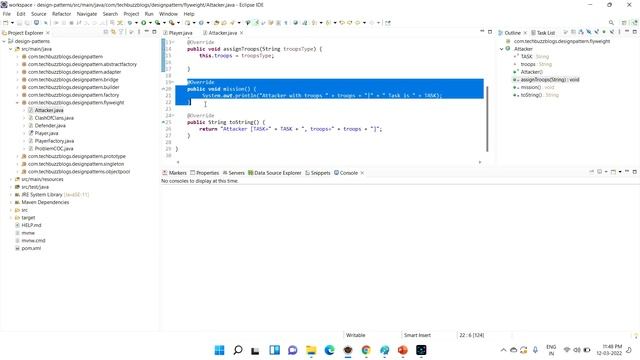The width and height of the screenshot is (640, 360).
Task: Minimize the Outline view
Action: [627, 31]
